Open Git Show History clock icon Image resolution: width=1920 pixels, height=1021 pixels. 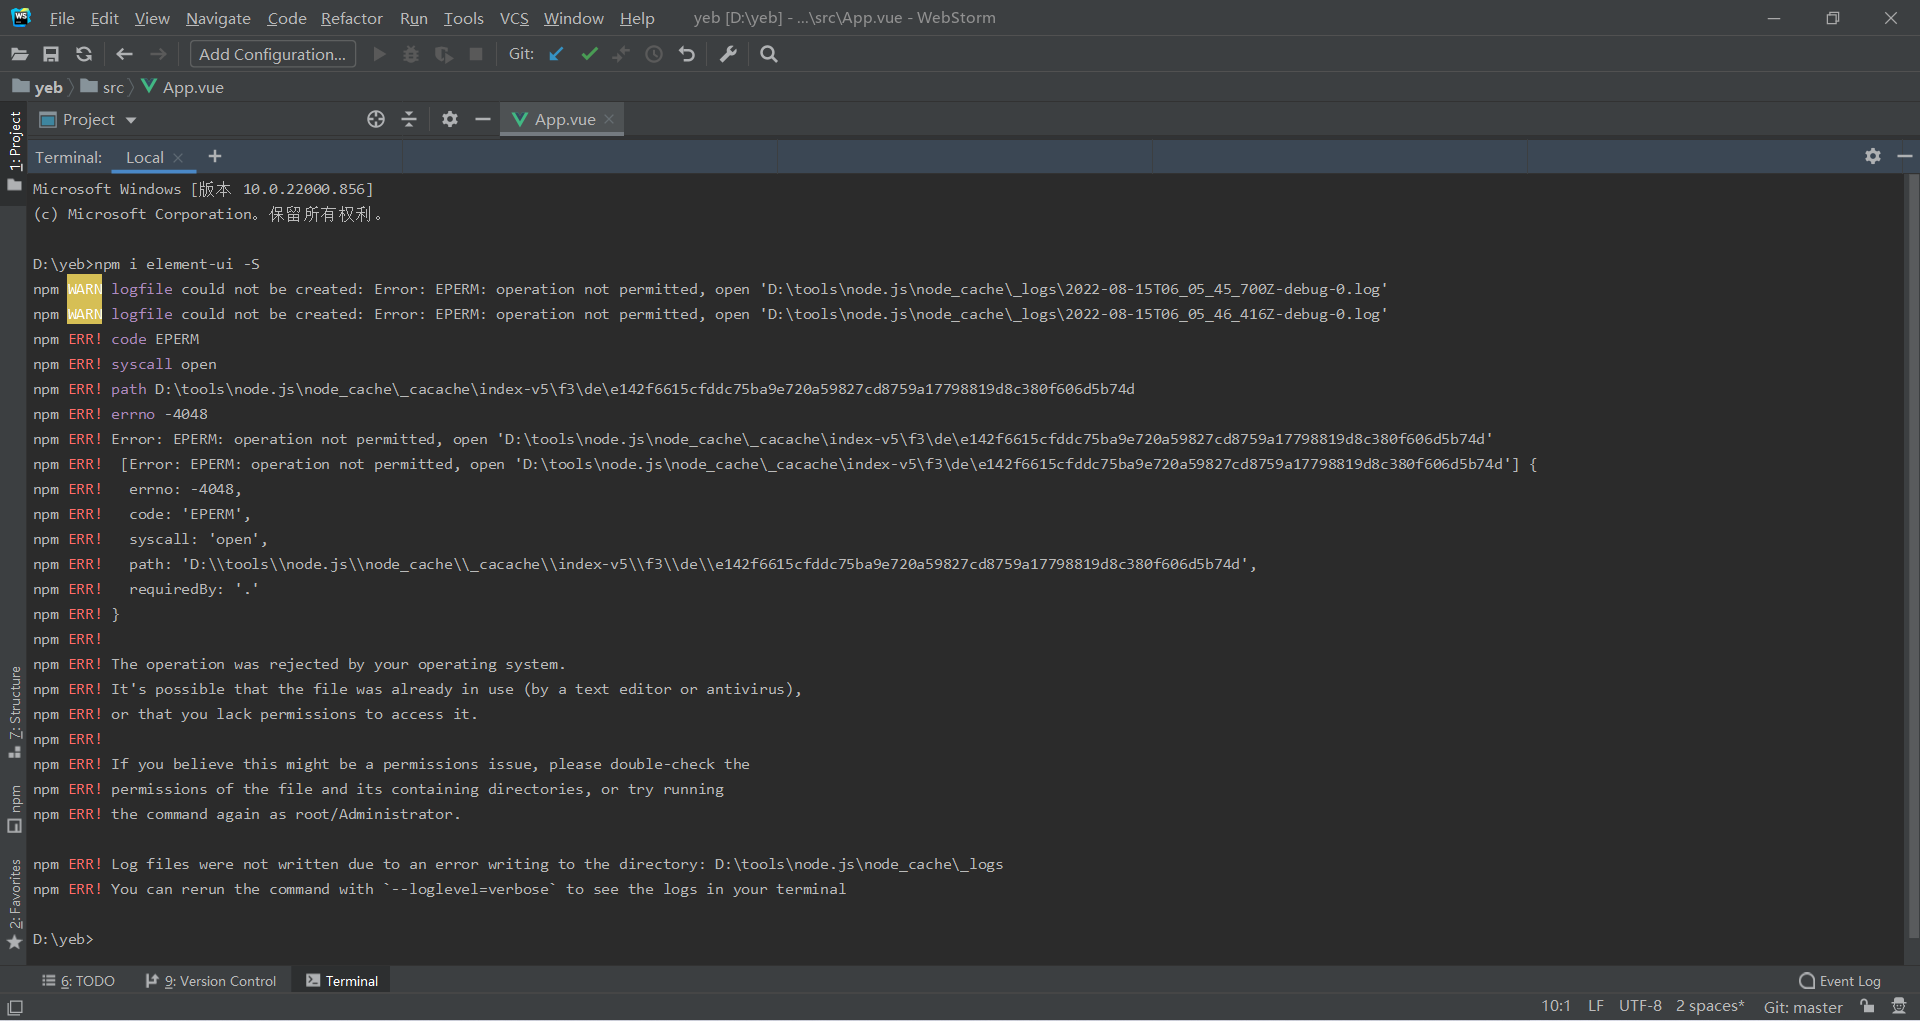point(654,54)
